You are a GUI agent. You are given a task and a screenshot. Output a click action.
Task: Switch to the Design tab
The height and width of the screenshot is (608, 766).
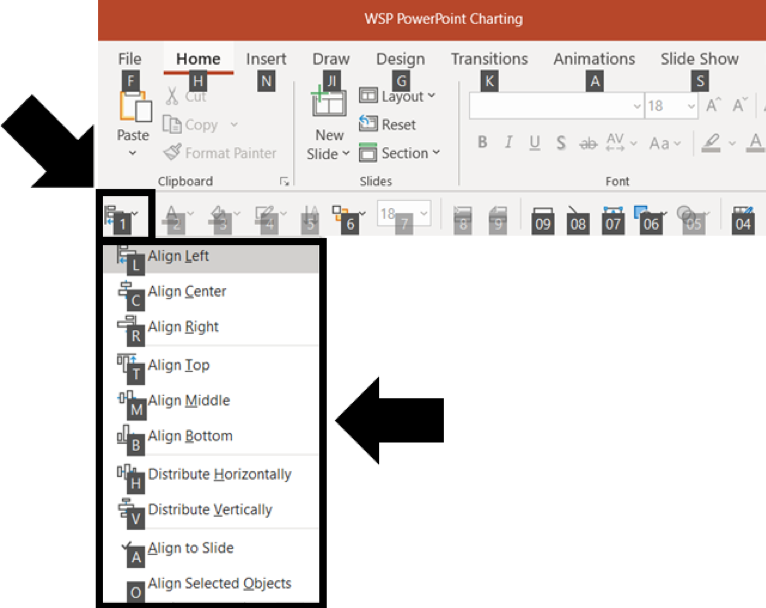click(x=400, y=59)
